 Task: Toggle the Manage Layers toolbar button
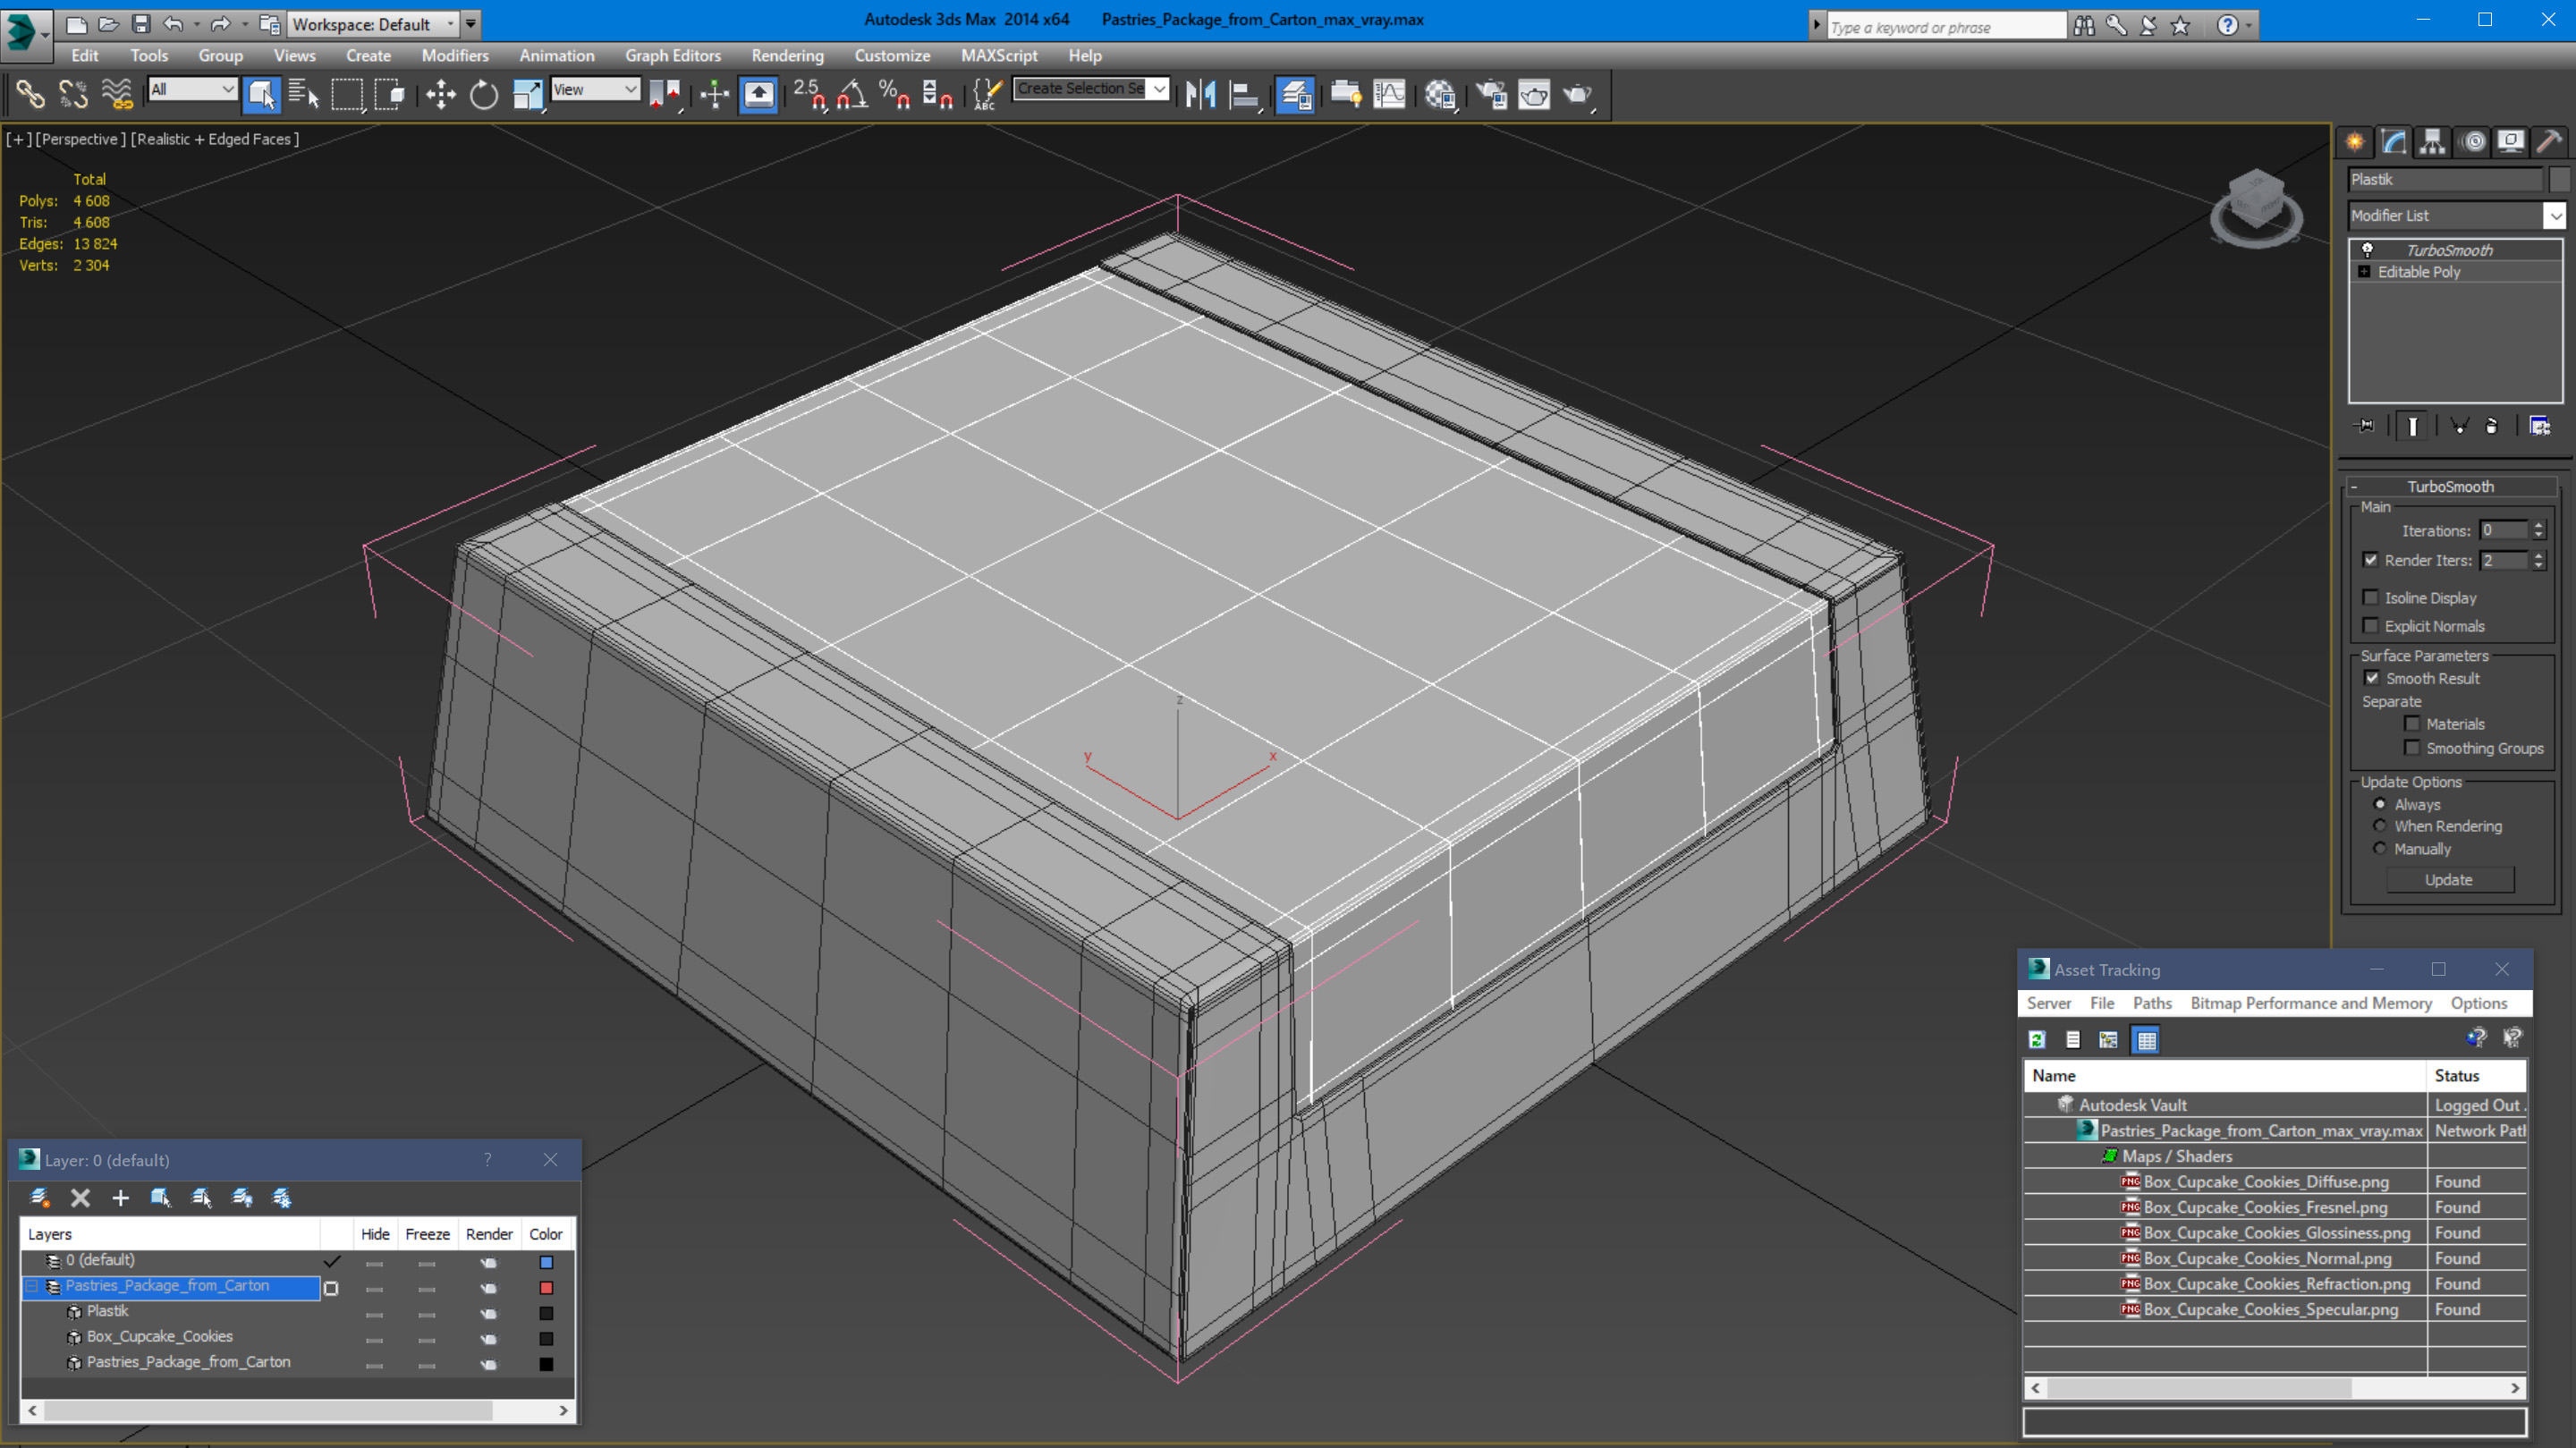click(1295, 94)
